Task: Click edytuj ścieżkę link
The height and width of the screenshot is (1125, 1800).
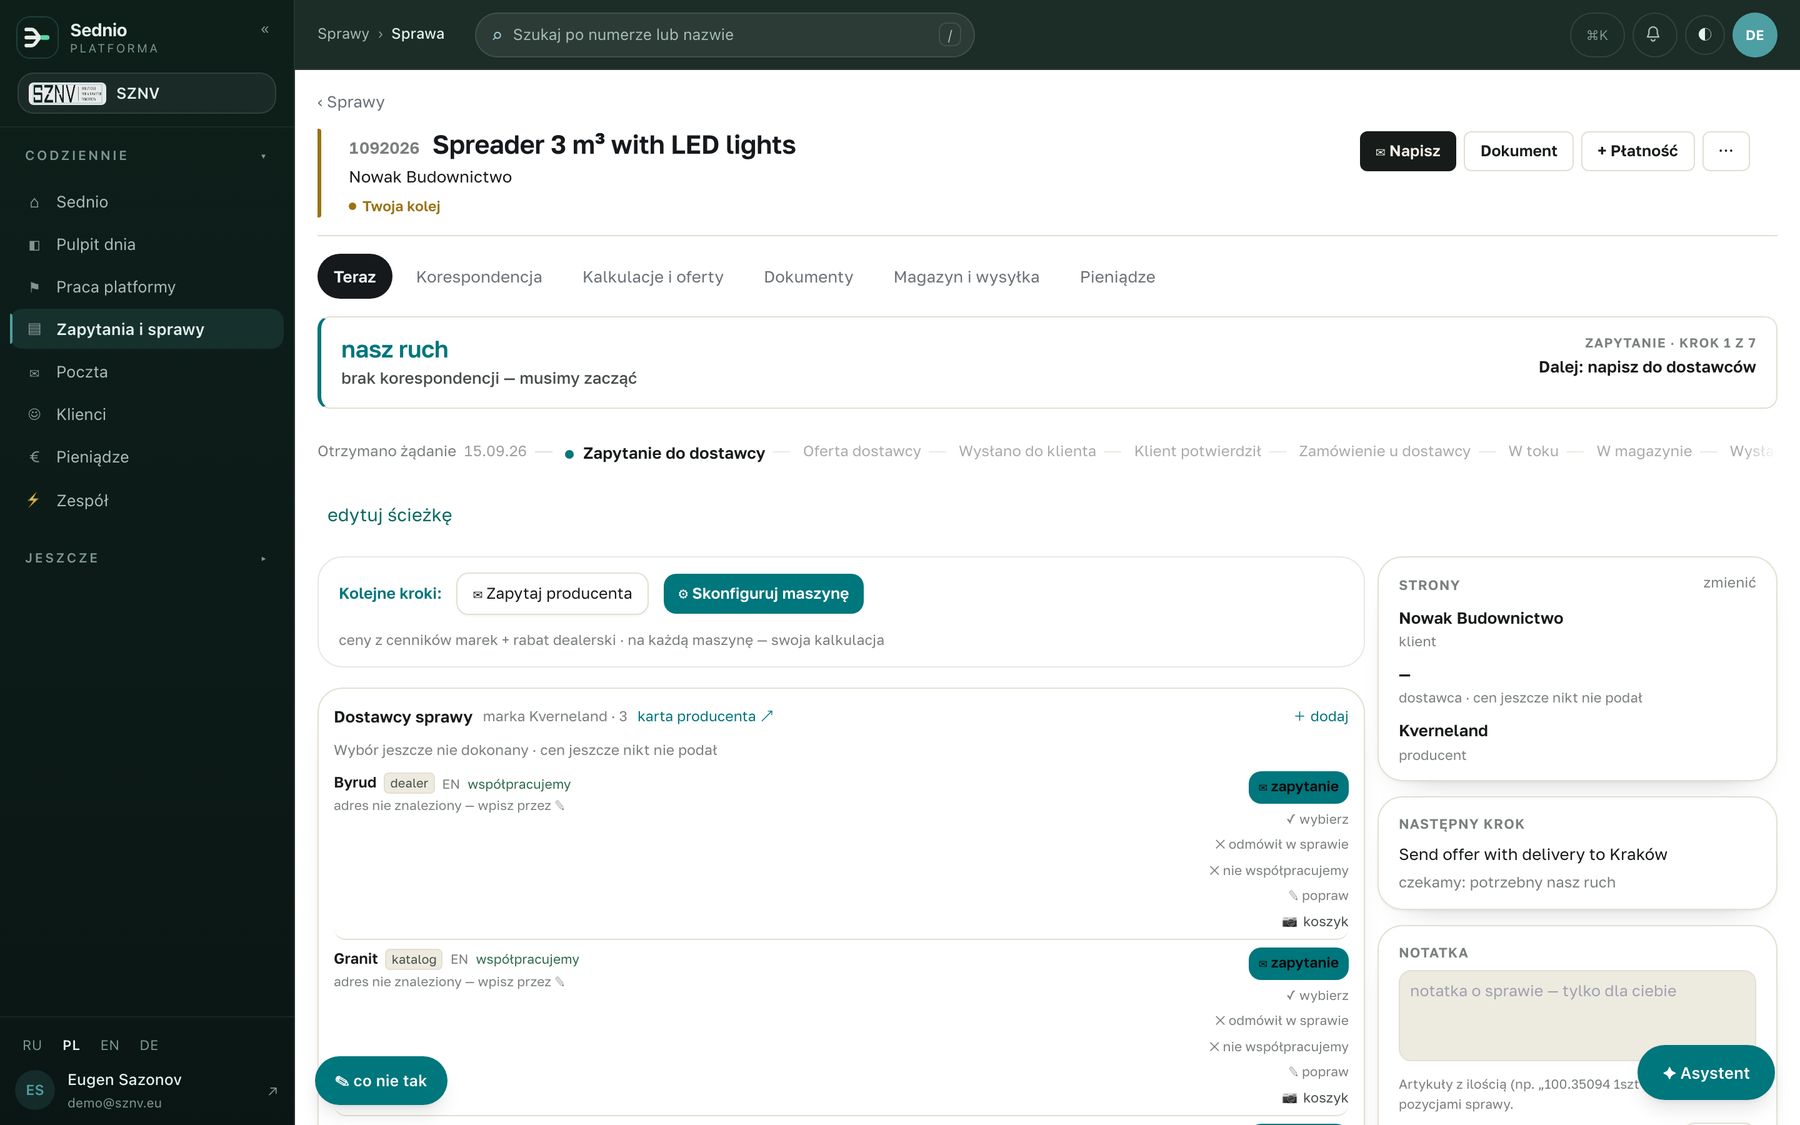Action: (389, 515)
